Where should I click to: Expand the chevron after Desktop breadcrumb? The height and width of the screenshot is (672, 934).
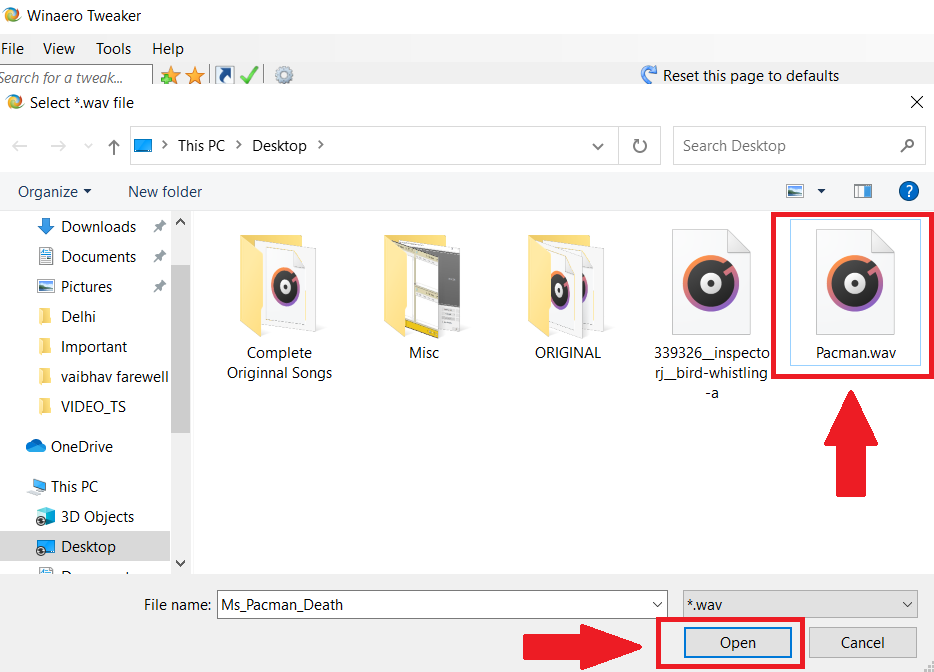[x=320, y=145]
